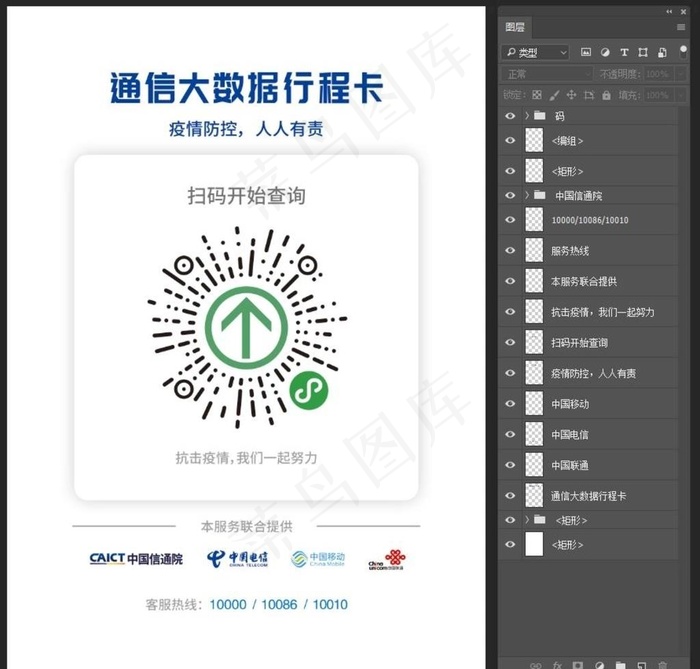Click 扫码开始查询 text on the canvas

click(x=246, y=195)
